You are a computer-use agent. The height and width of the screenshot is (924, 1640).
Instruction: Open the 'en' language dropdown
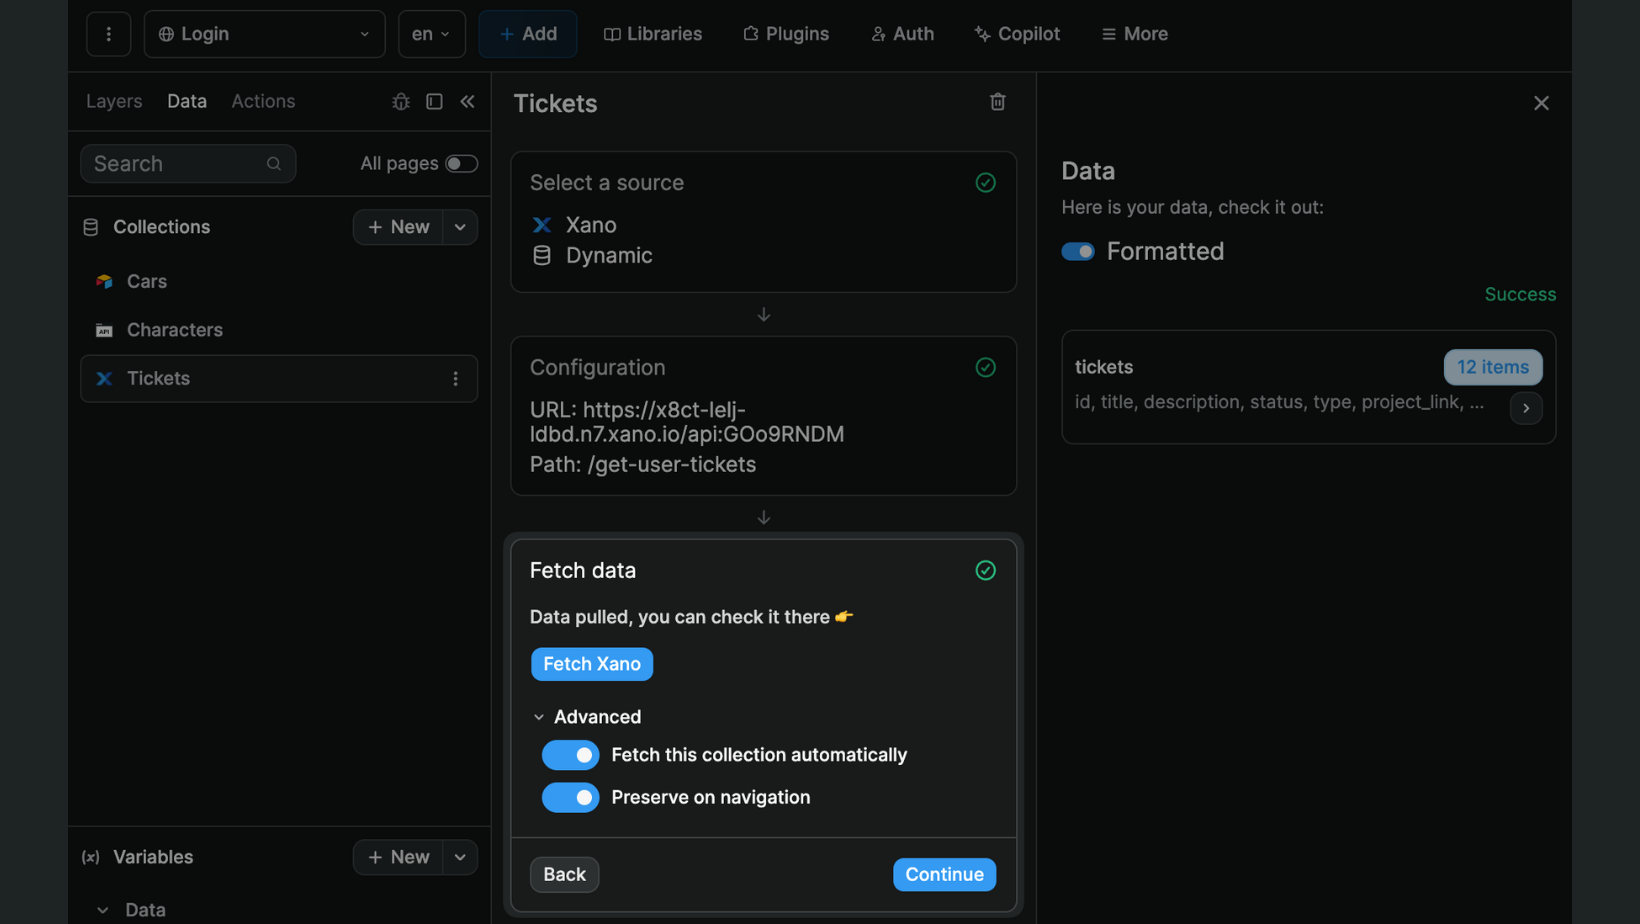pos(431,33)
